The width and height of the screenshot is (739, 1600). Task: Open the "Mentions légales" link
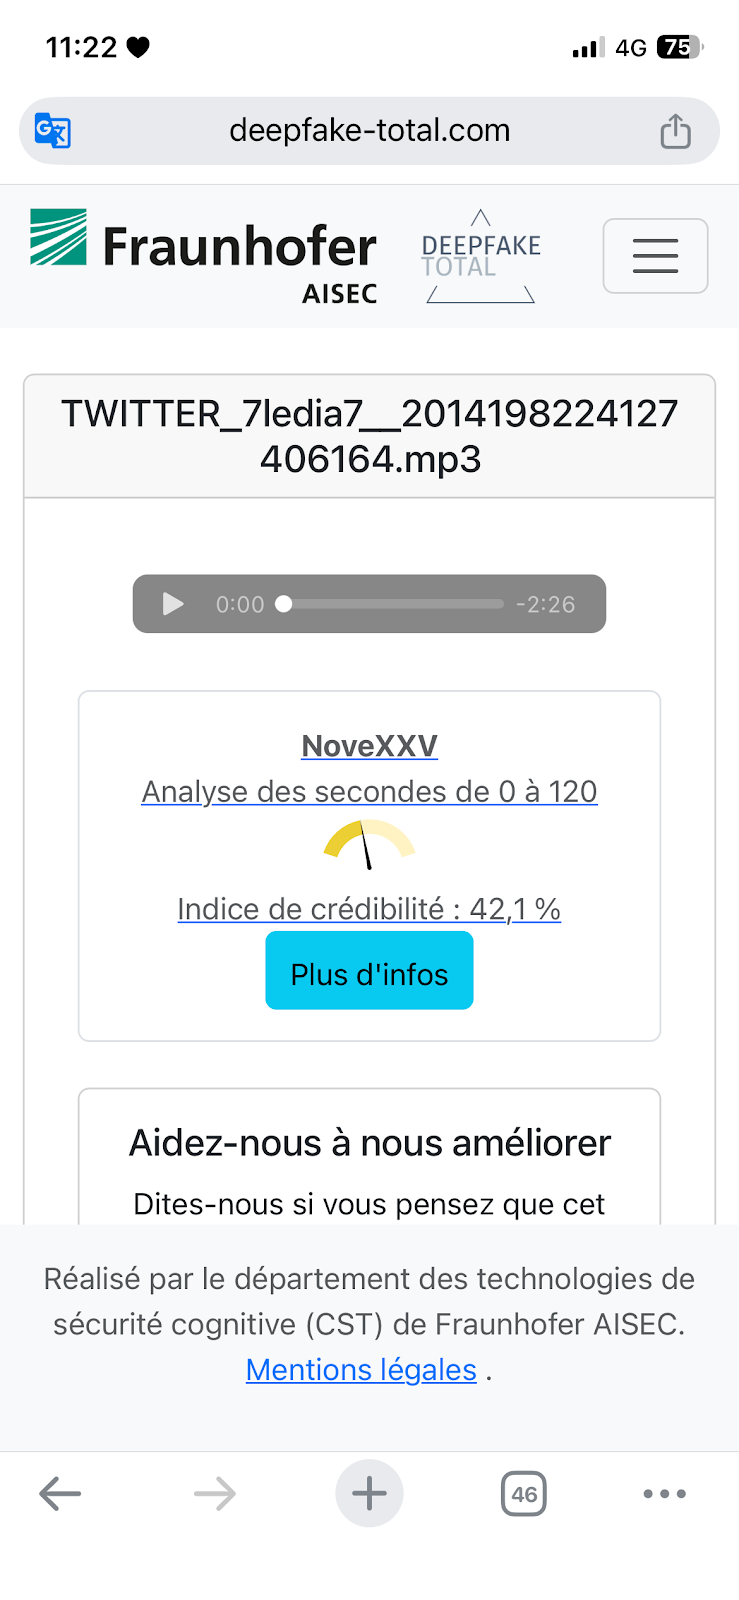[361, 1370]
